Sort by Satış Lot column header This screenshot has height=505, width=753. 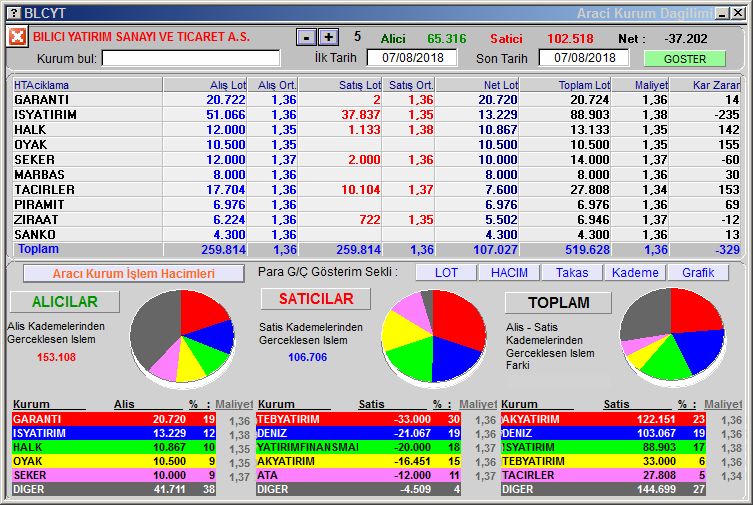tap(340, 85)
